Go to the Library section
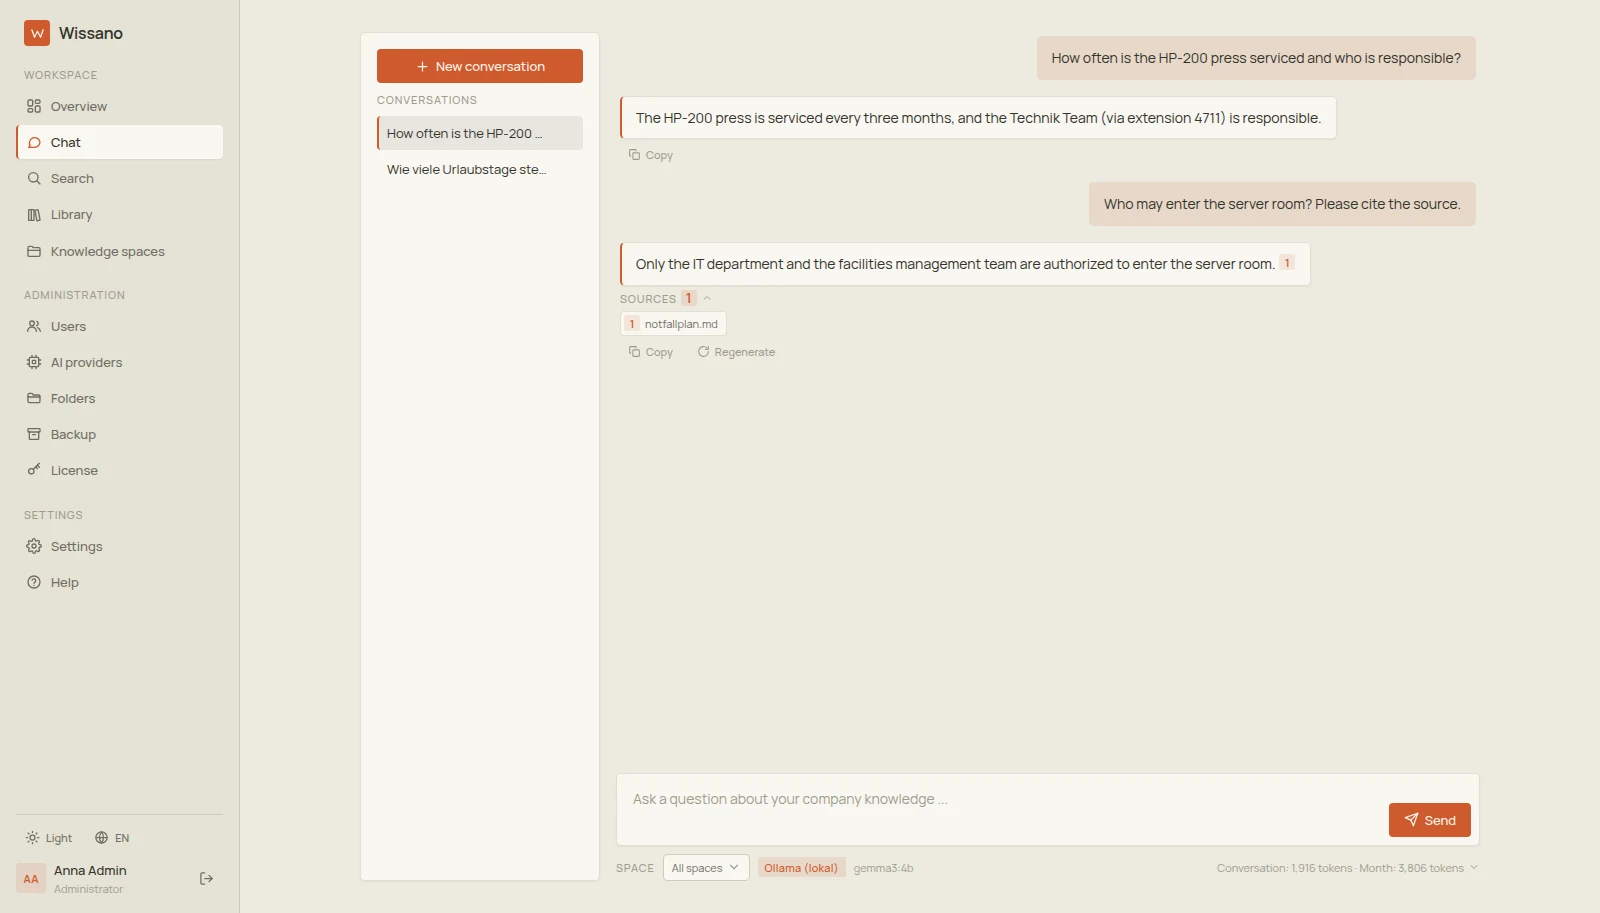Screen dimensions: 1600x913 [119, 214]
